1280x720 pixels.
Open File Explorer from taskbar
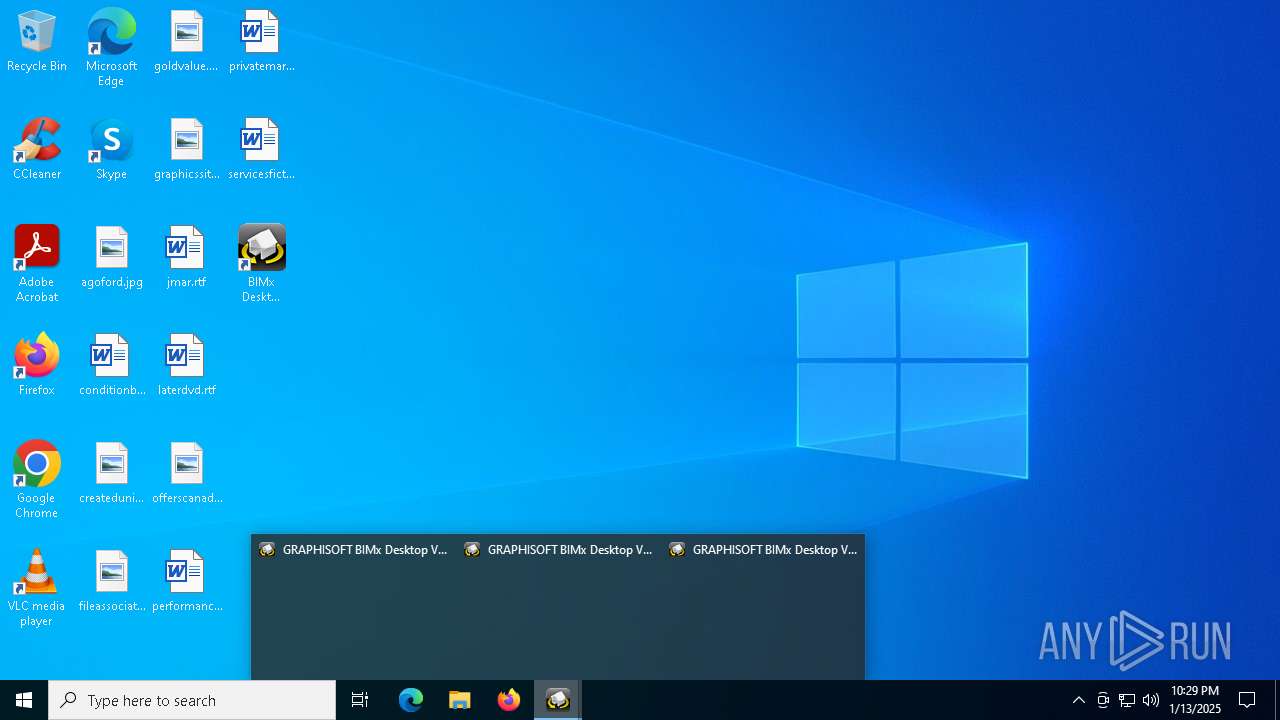[x=460, y=700]
